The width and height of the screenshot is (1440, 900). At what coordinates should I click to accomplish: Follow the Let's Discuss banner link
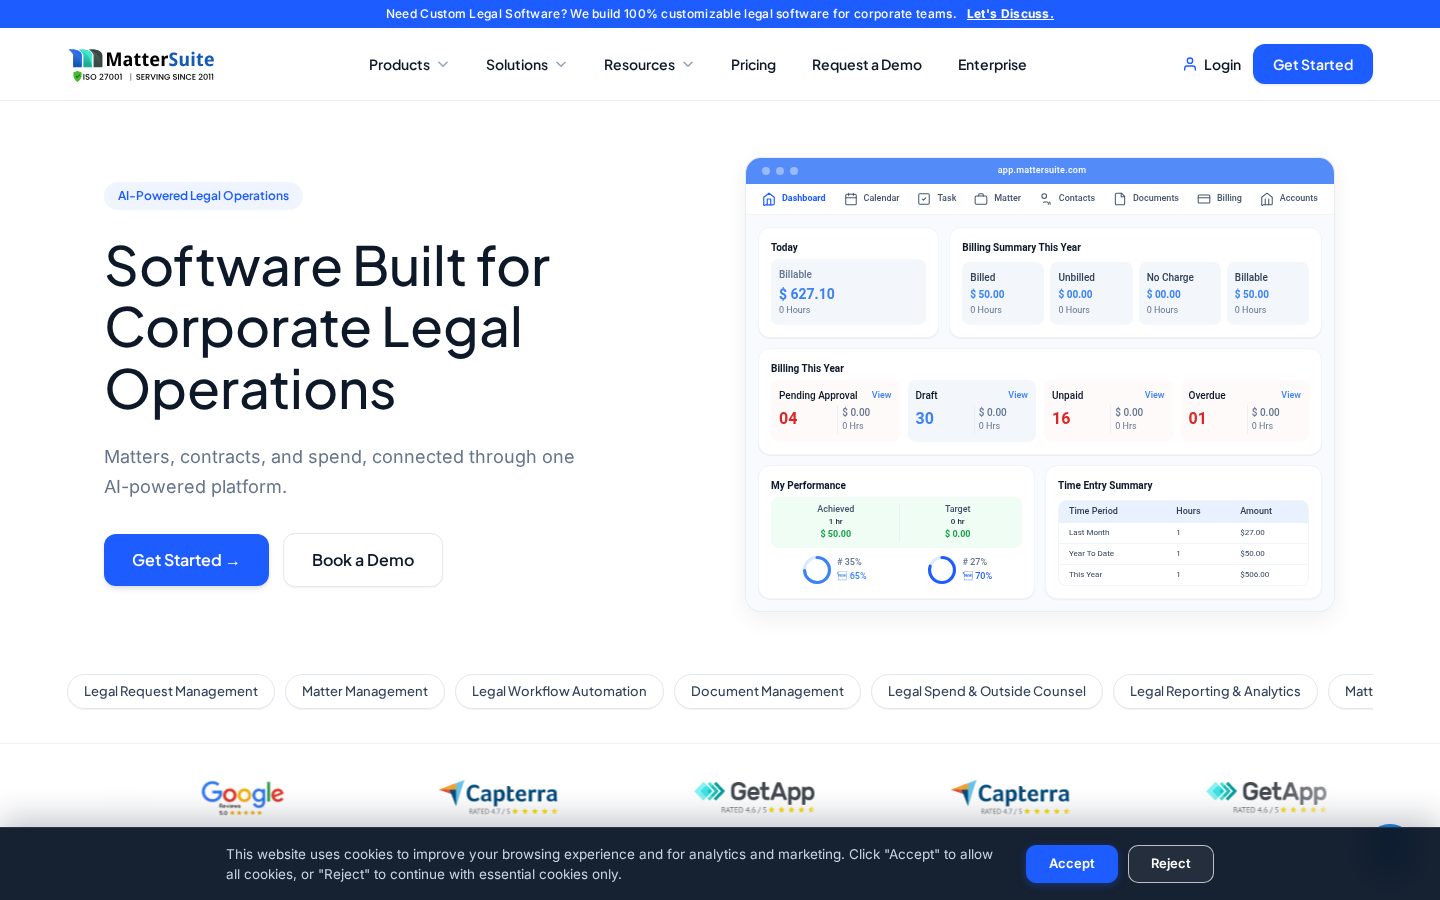(1010, 14)
